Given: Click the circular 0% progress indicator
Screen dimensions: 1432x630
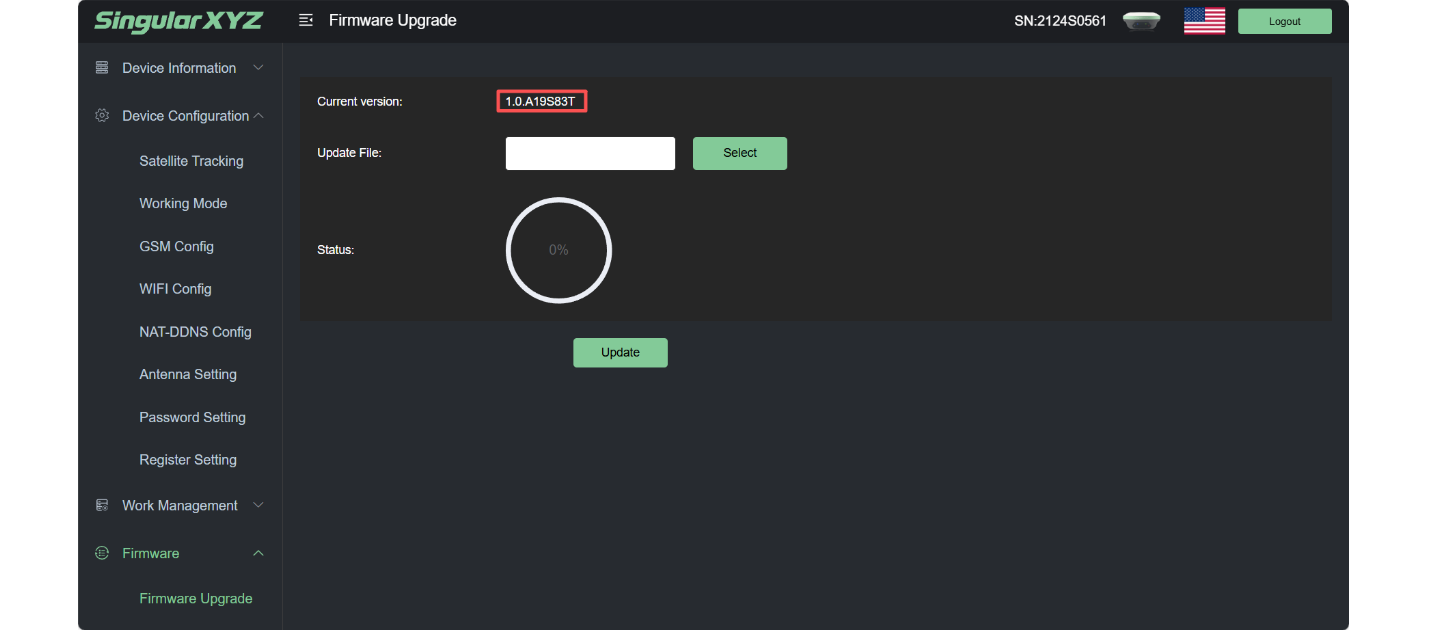Looking at the screenshot, I should [558, 250].
